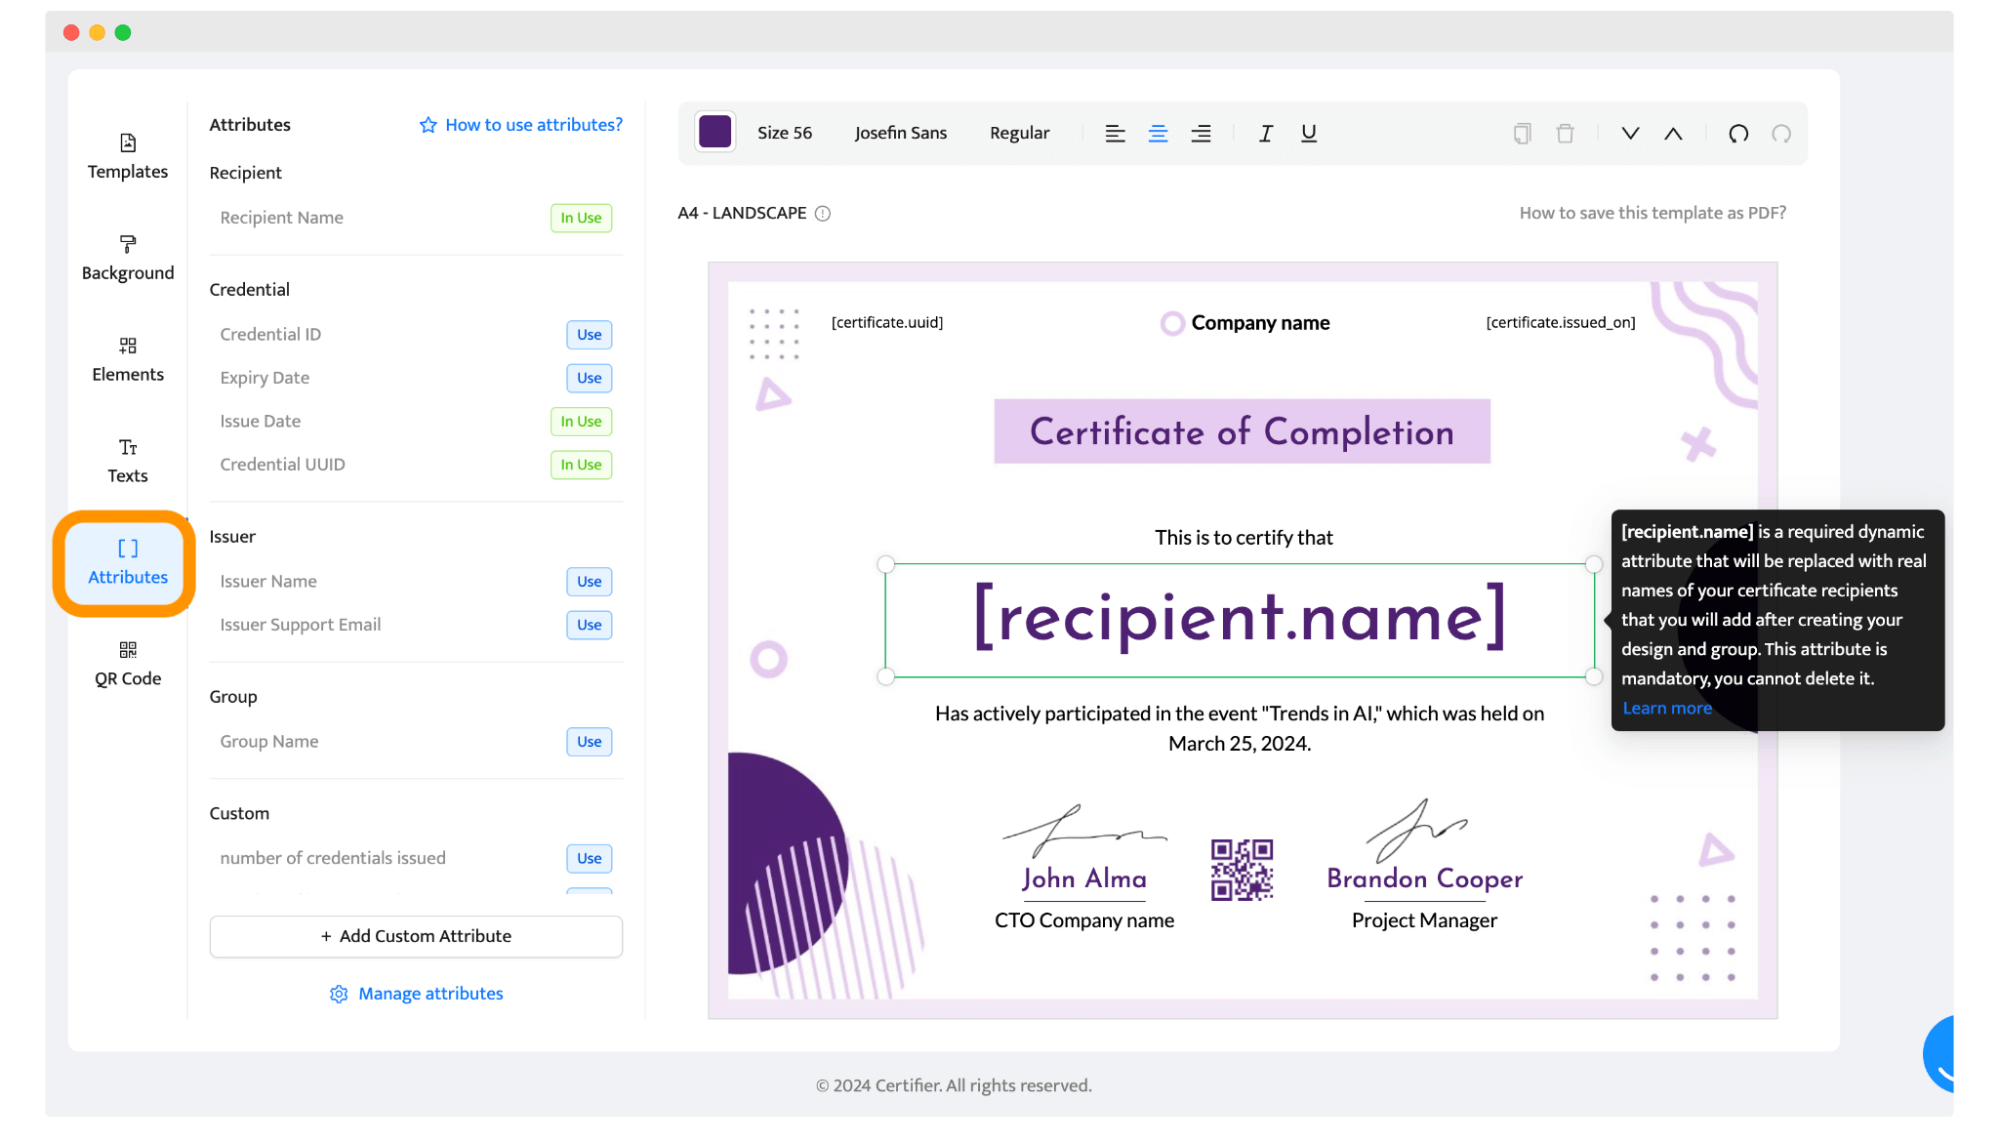Click Use button for Expiry Date

pos(589,378)
